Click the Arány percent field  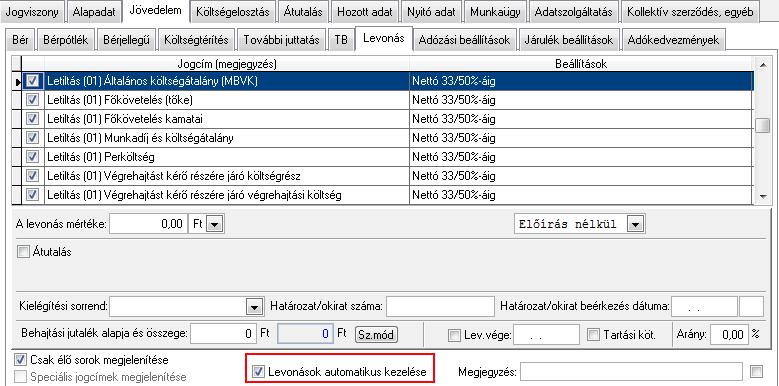(730, 334)
